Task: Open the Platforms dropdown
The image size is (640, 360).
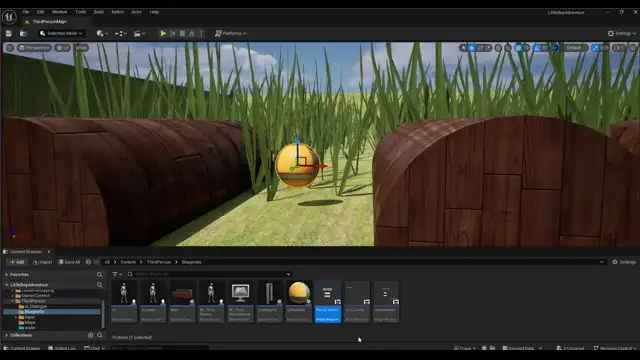Action: coord(231,33)
